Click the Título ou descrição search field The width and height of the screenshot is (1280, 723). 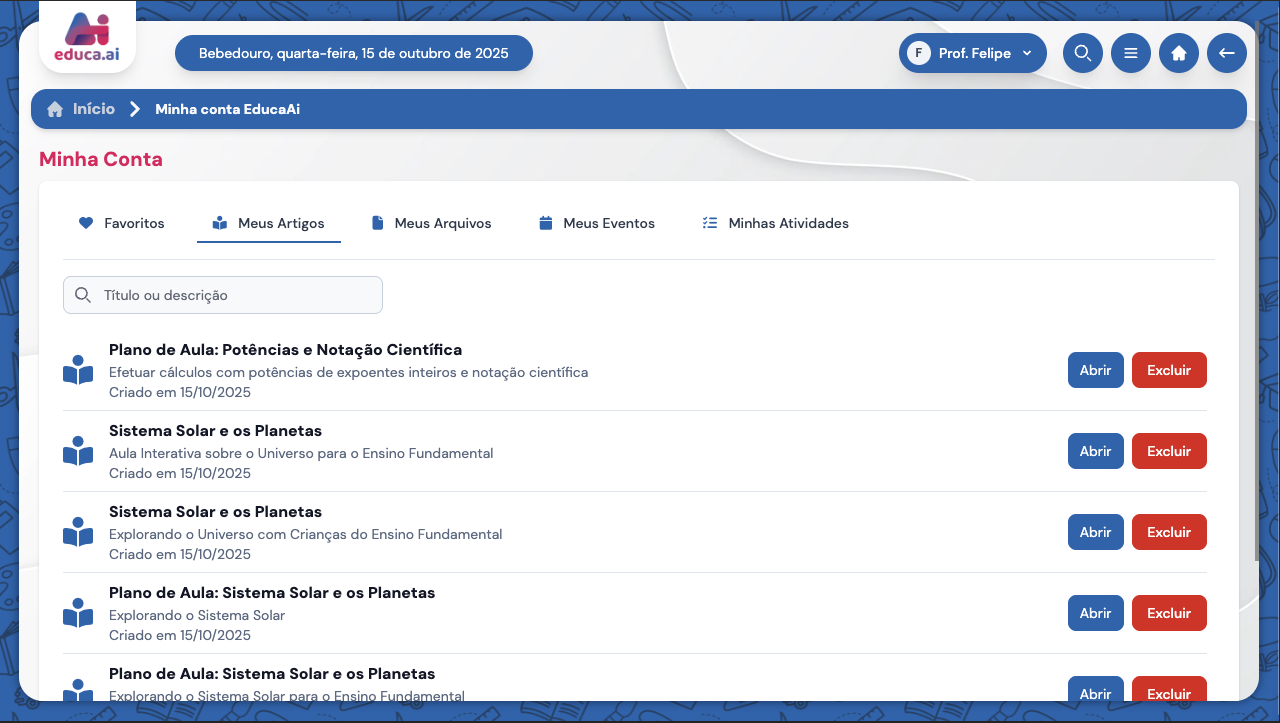(x=222, y=295)
